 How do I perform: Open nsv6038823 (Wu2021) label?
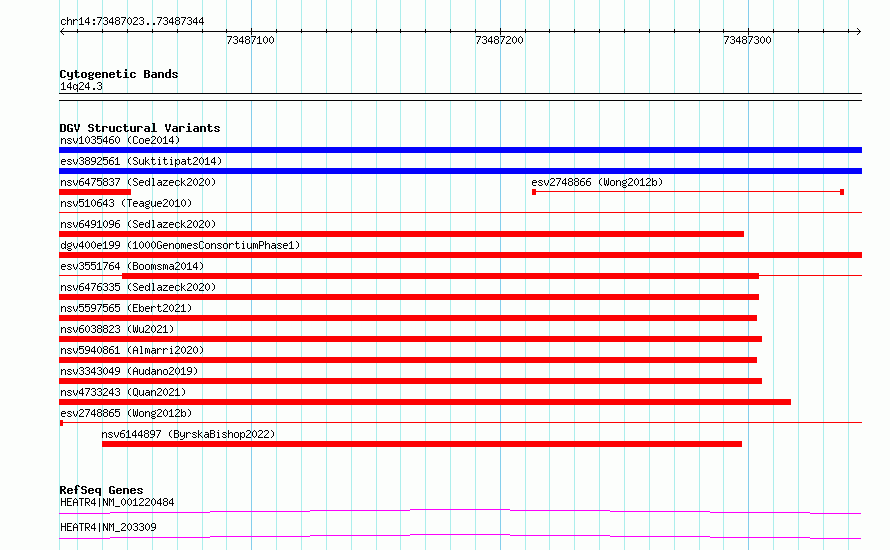(117, 329)
